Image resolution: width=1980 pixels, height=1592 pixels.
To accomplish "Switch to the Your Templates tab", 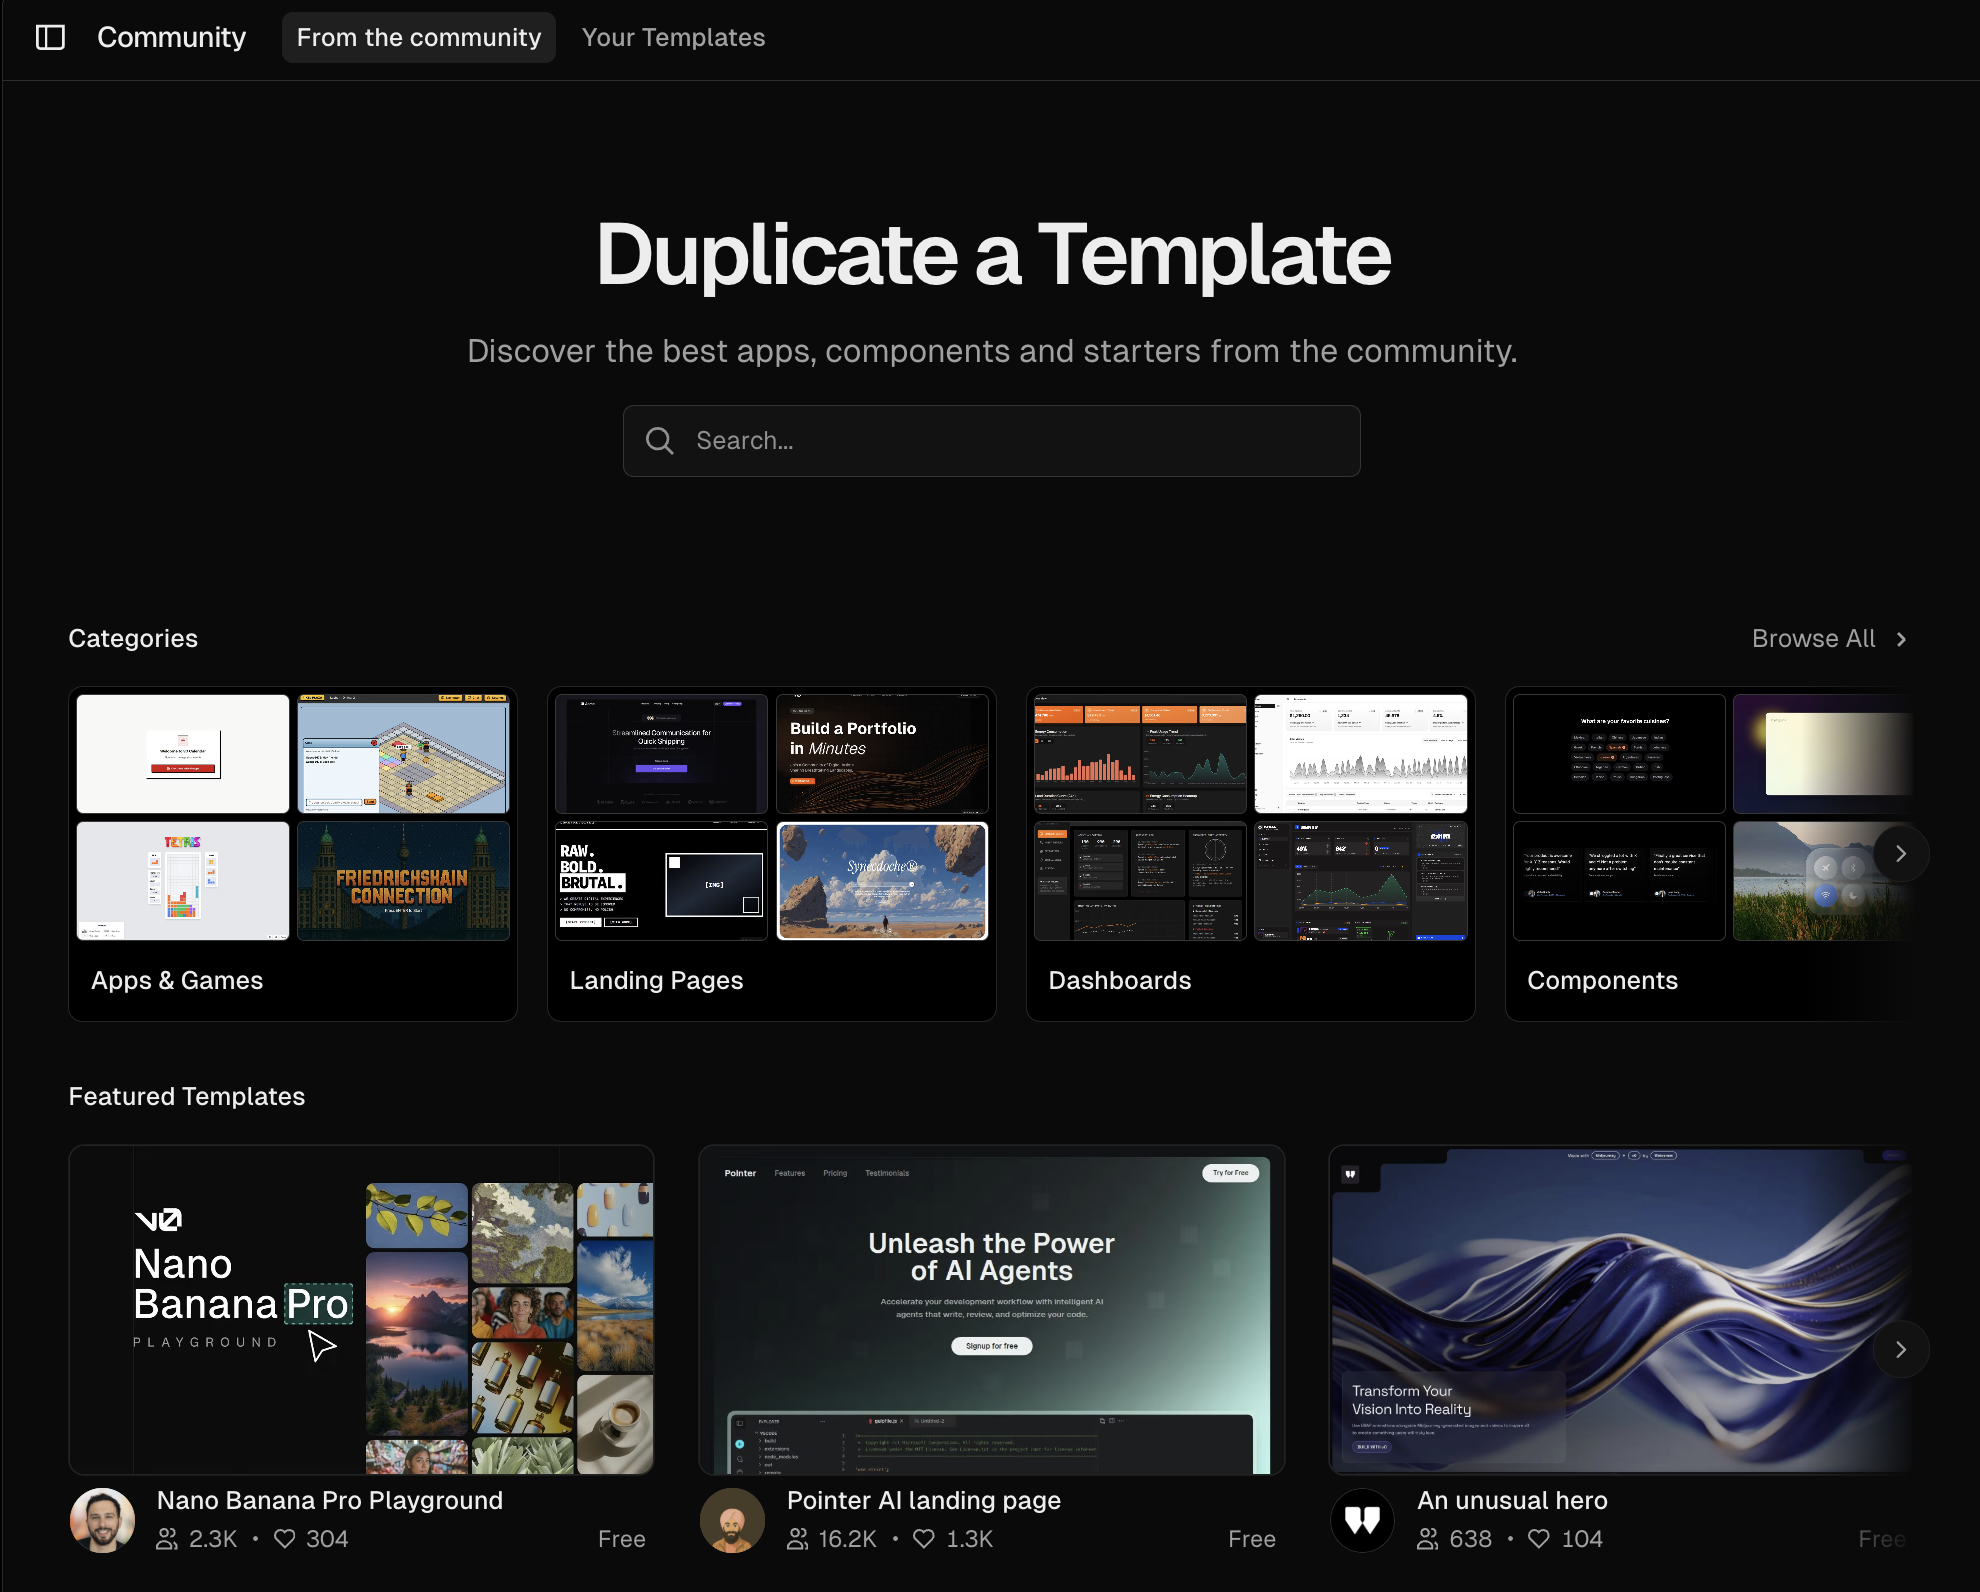I will coord(674,37).
